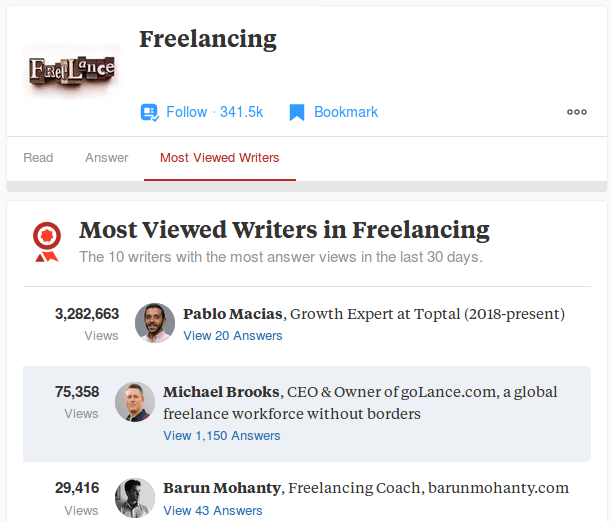Switch to the Read tab
This screenshot has width=612, height=522.
click(x=38, y=158)
